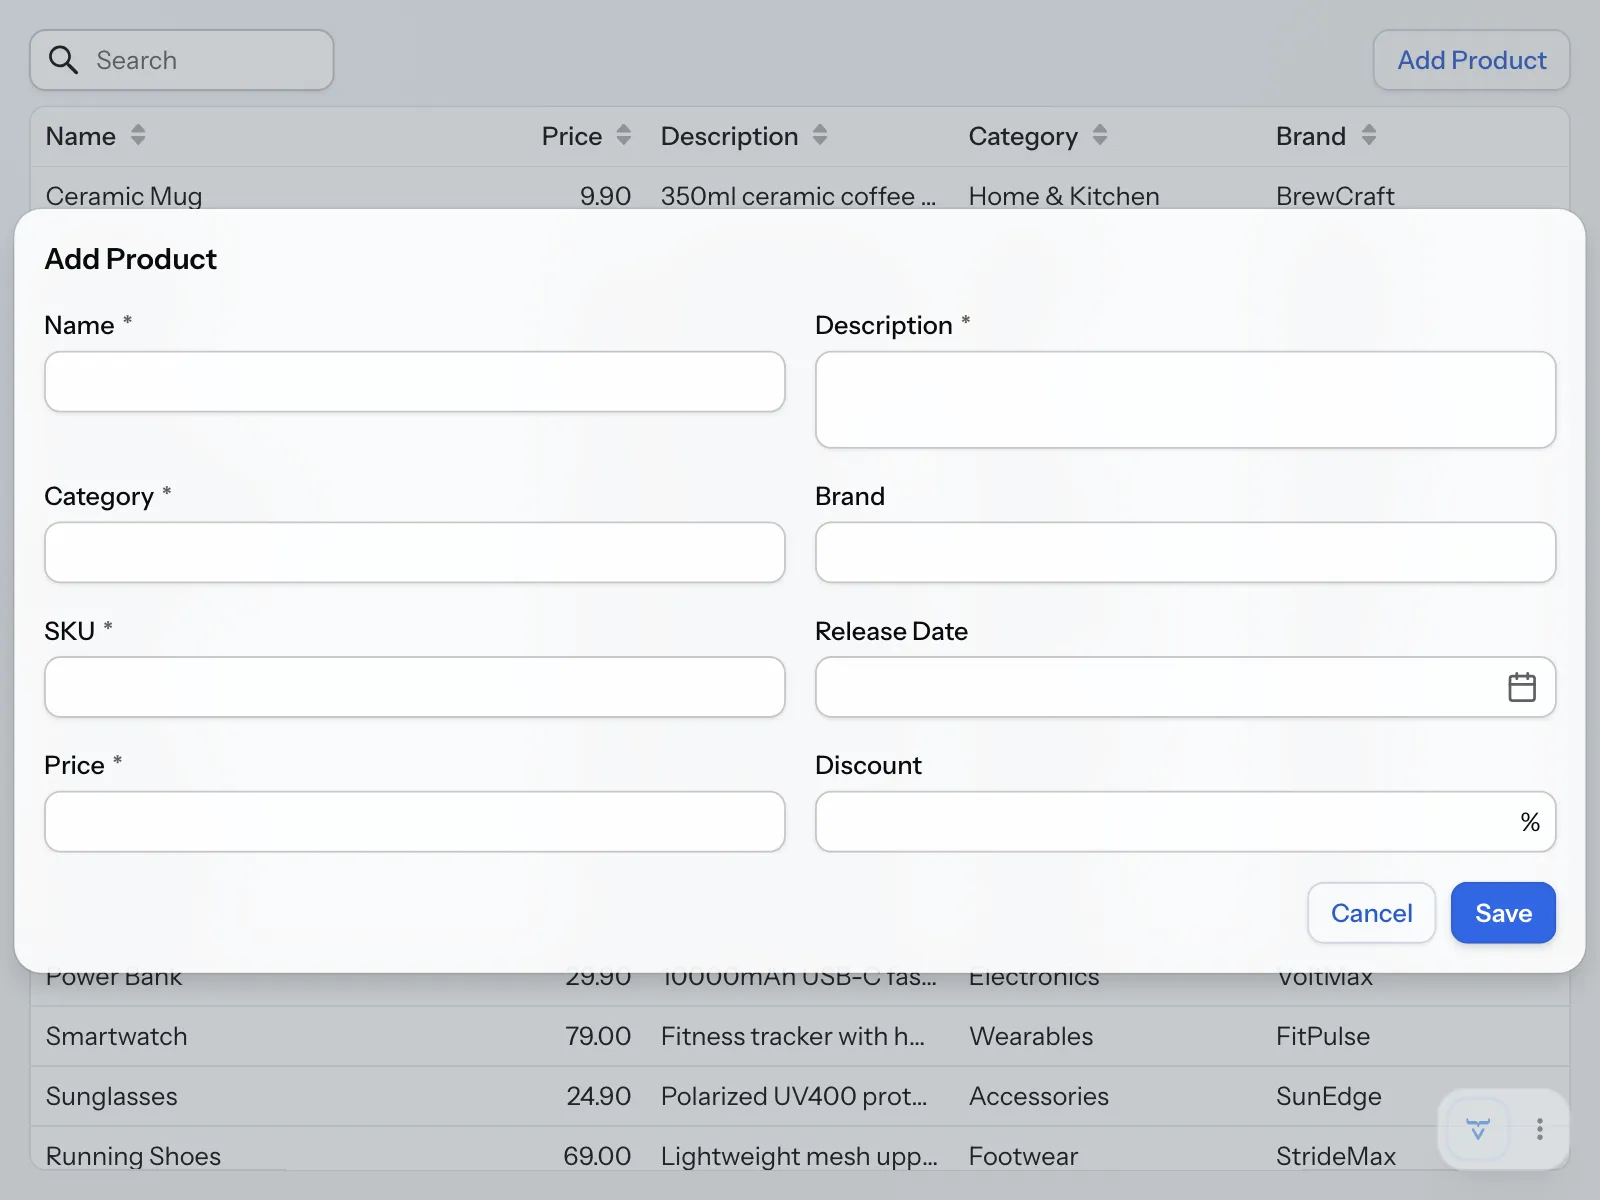Click the Brand column header

(x=1311, y=136)
